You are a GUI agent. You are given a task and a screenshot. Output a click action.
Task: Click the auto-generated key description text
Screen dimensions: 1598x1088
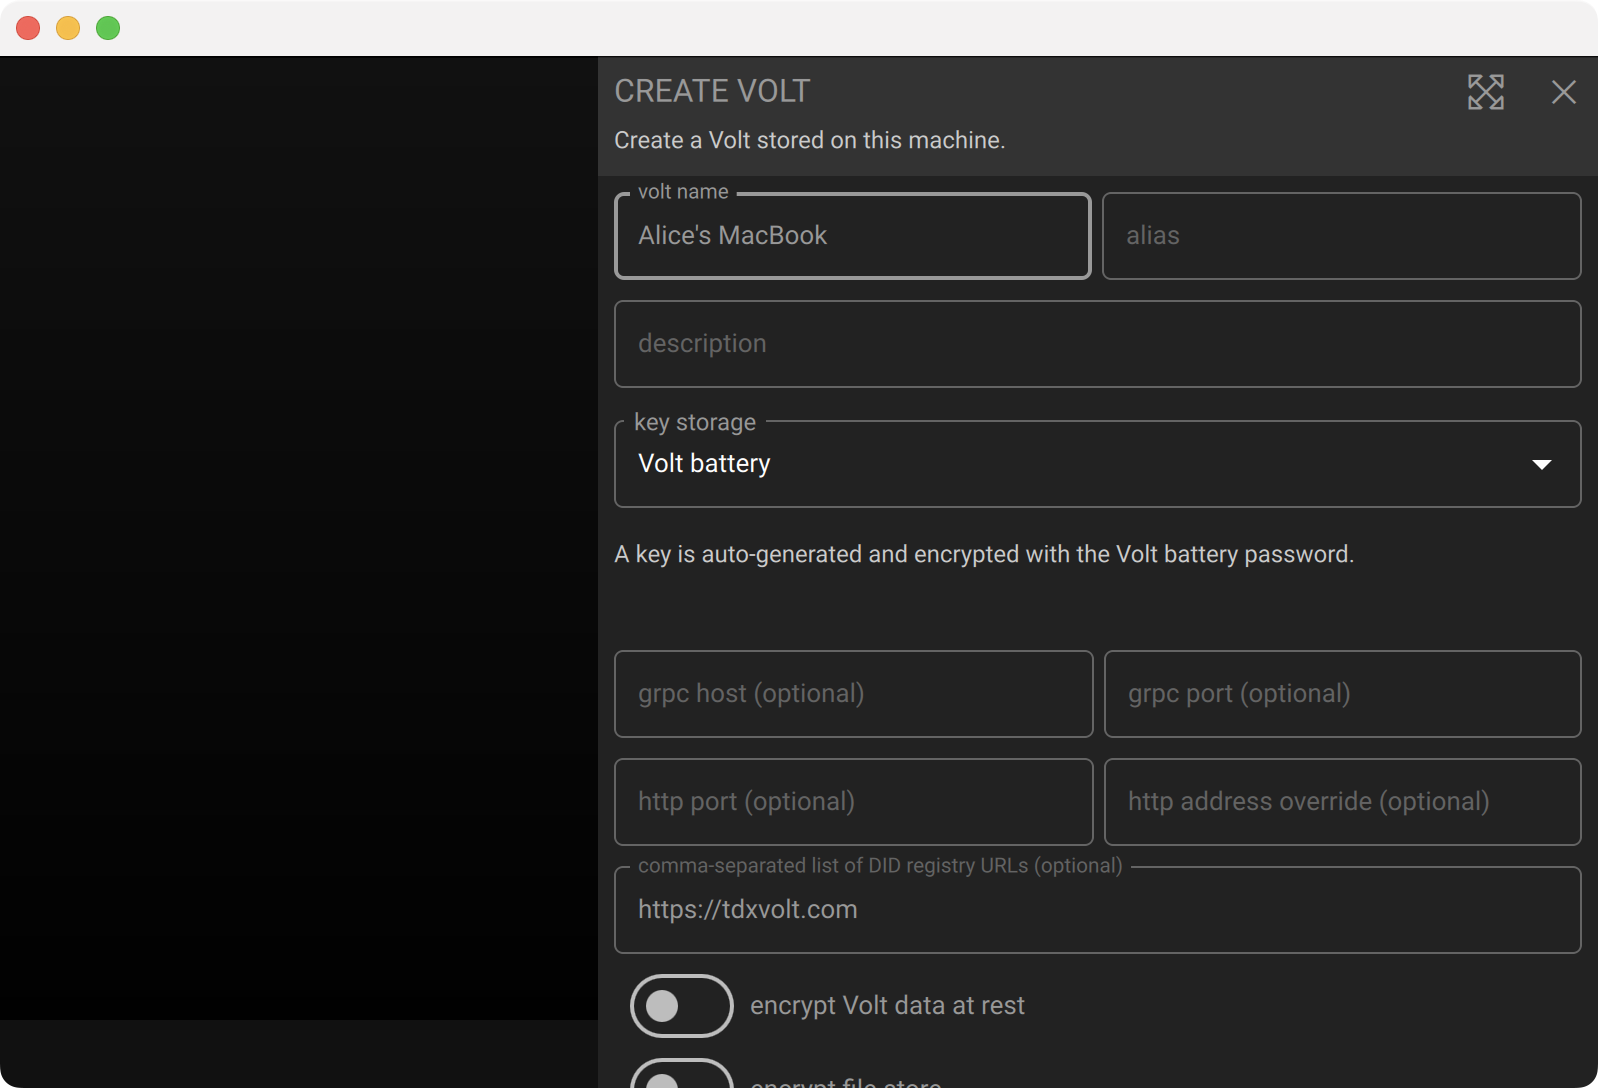click(984, 554)
